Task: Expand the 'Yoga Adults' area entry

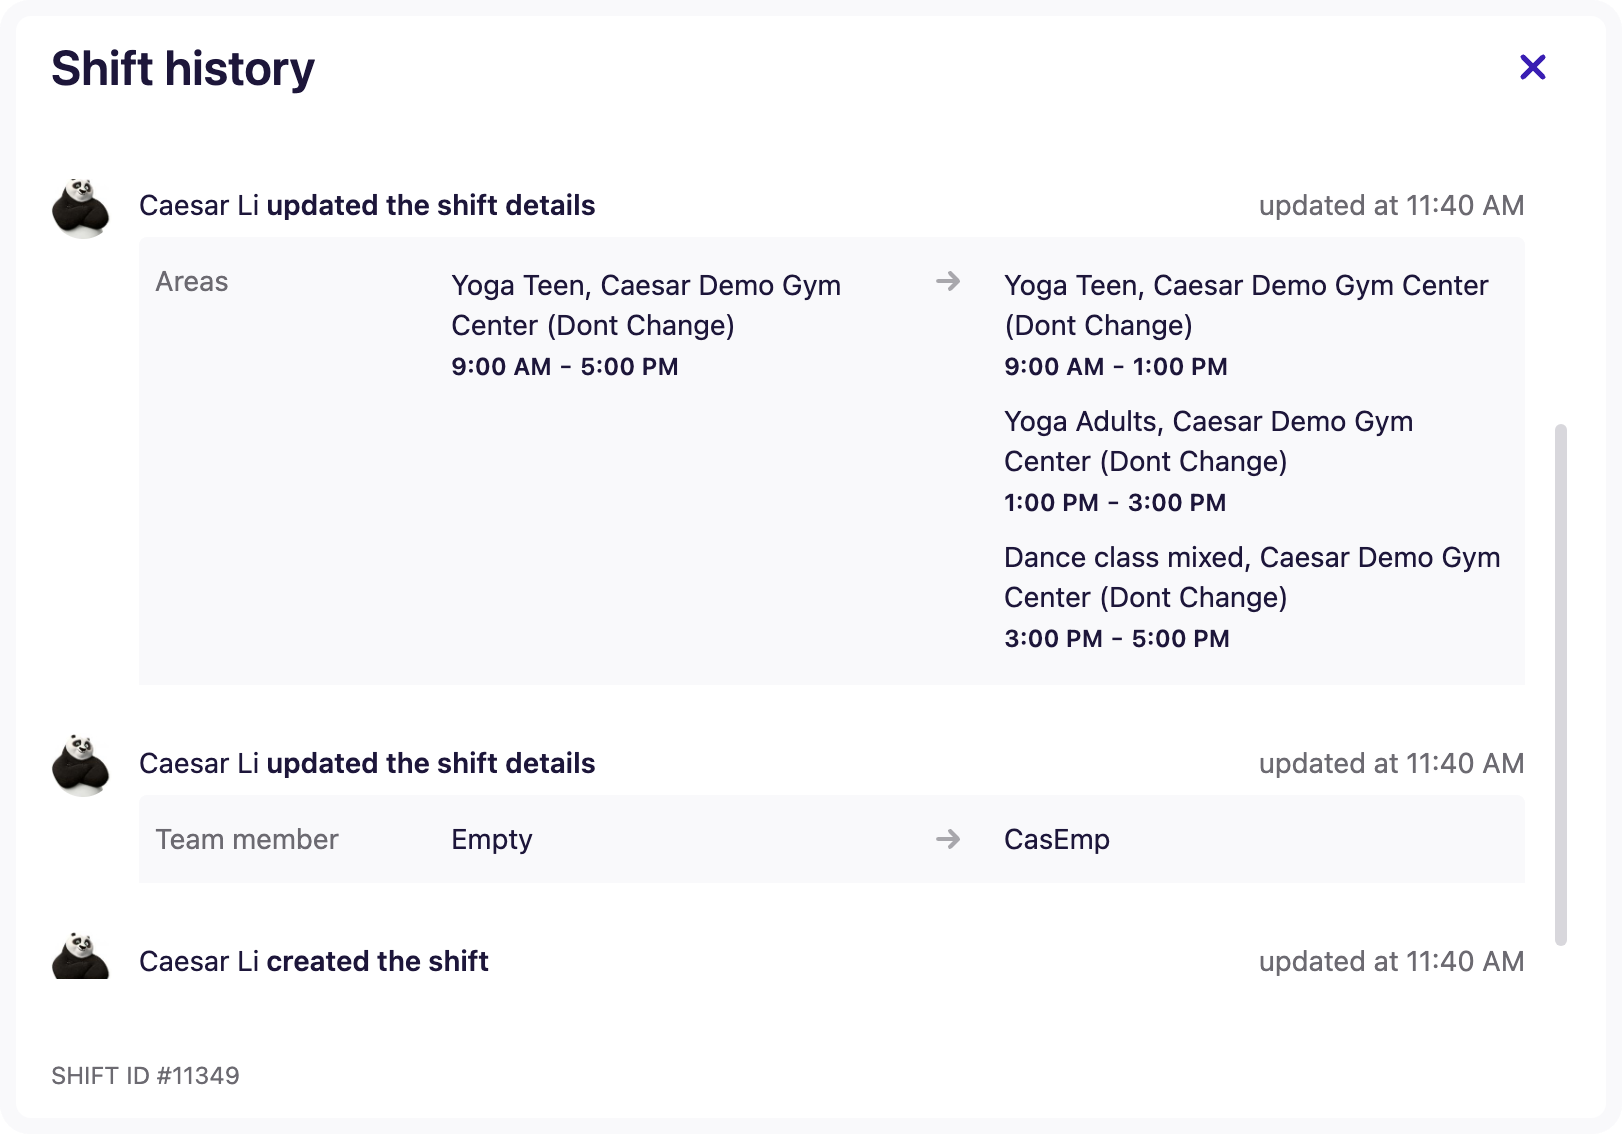Action: coord(1208,441)
